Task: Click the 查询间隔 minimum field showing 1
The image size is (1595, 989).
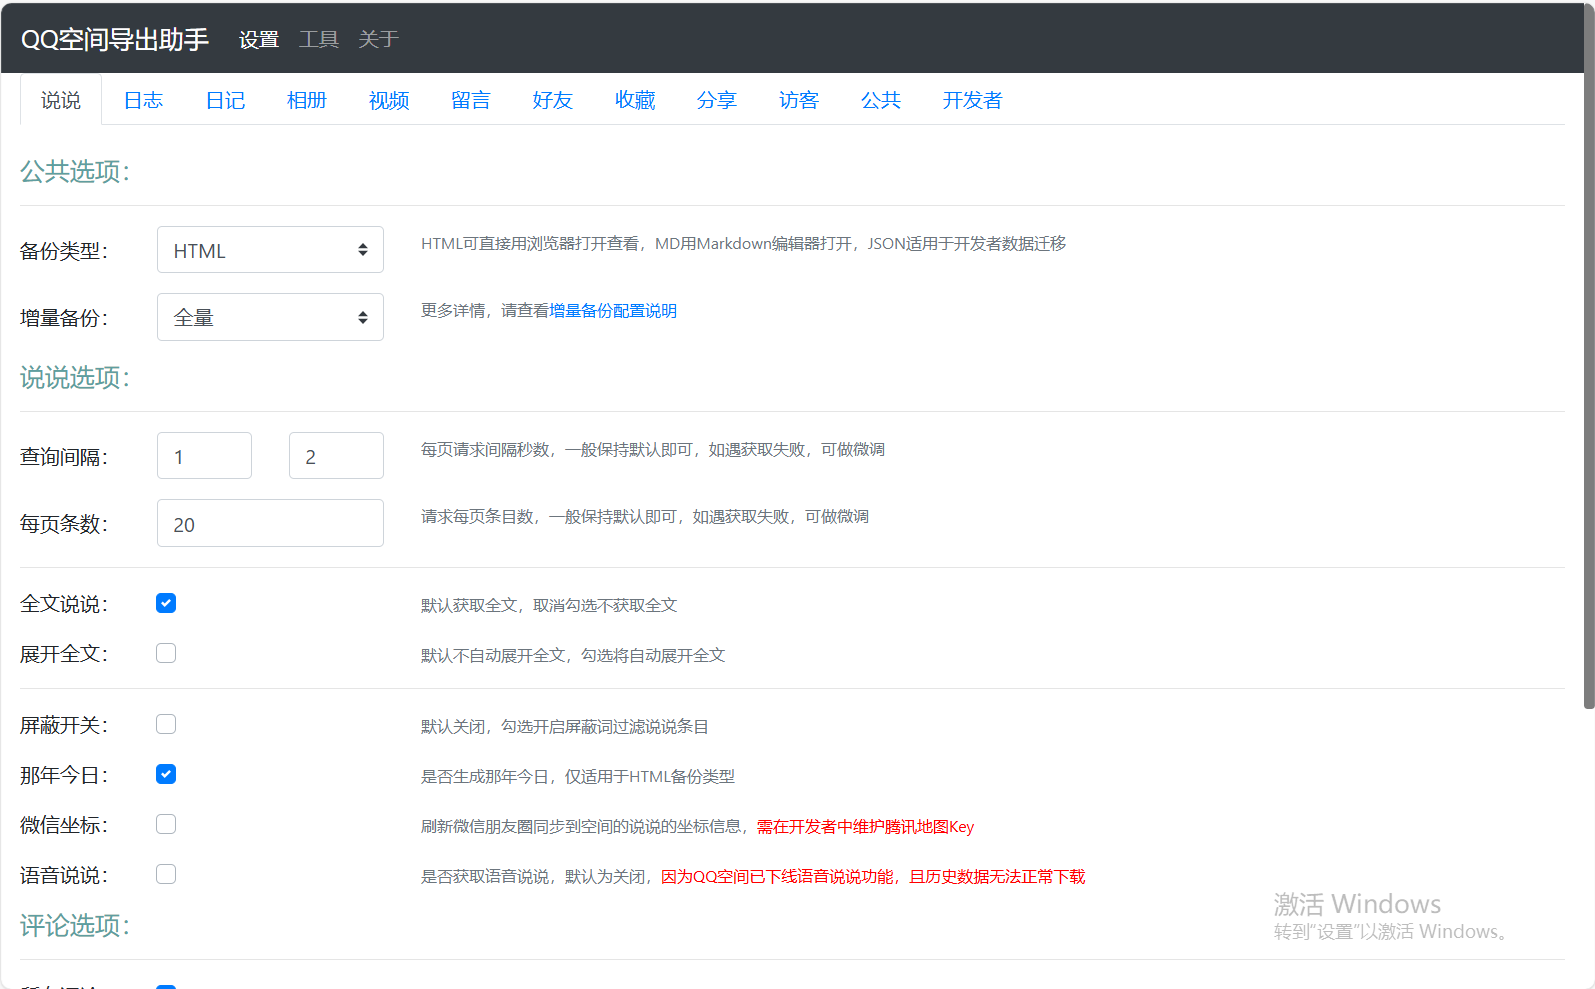Action: point(204,456)
